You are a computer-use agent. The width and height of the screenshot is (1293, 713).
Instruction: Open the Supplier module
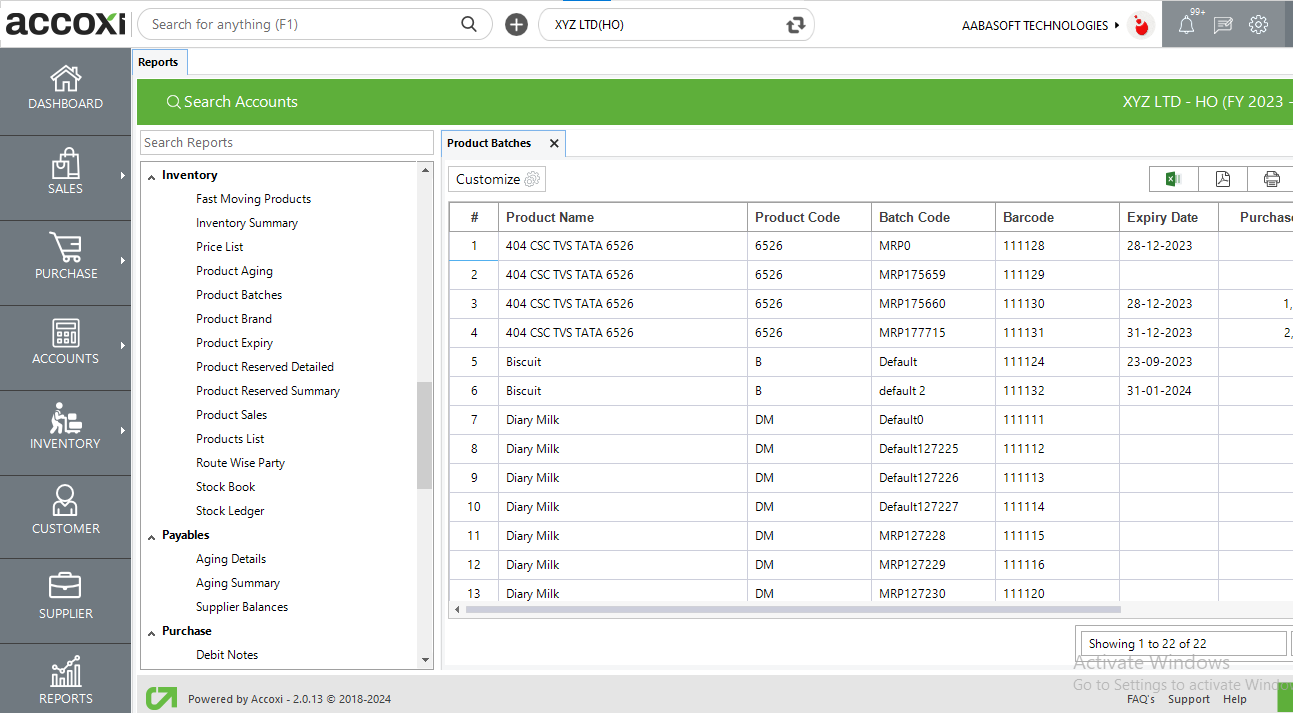65,598
